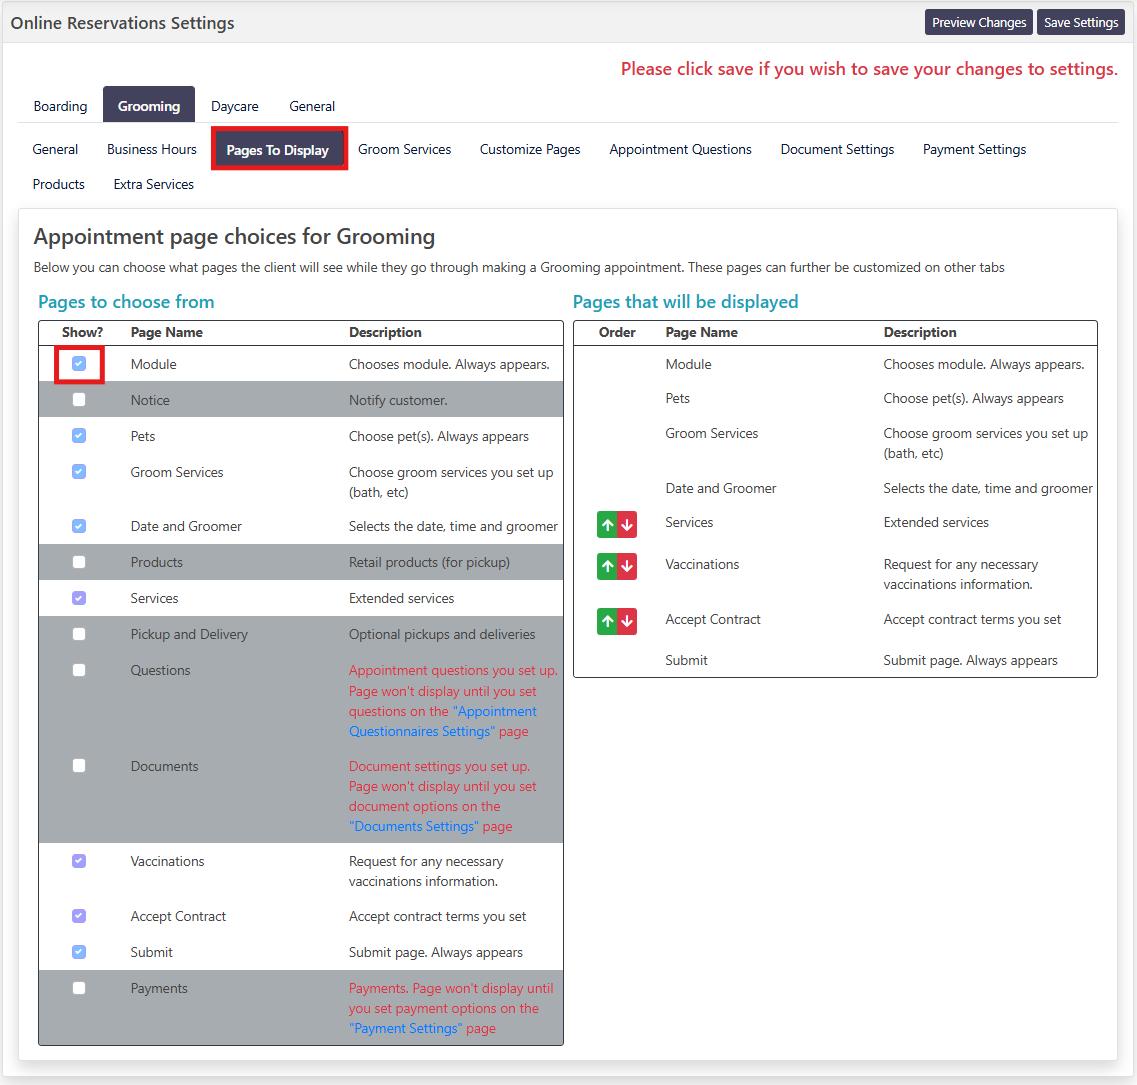Open the Daycare tab
This screenshot has height=1085, width=1137.
click(234, 106)
